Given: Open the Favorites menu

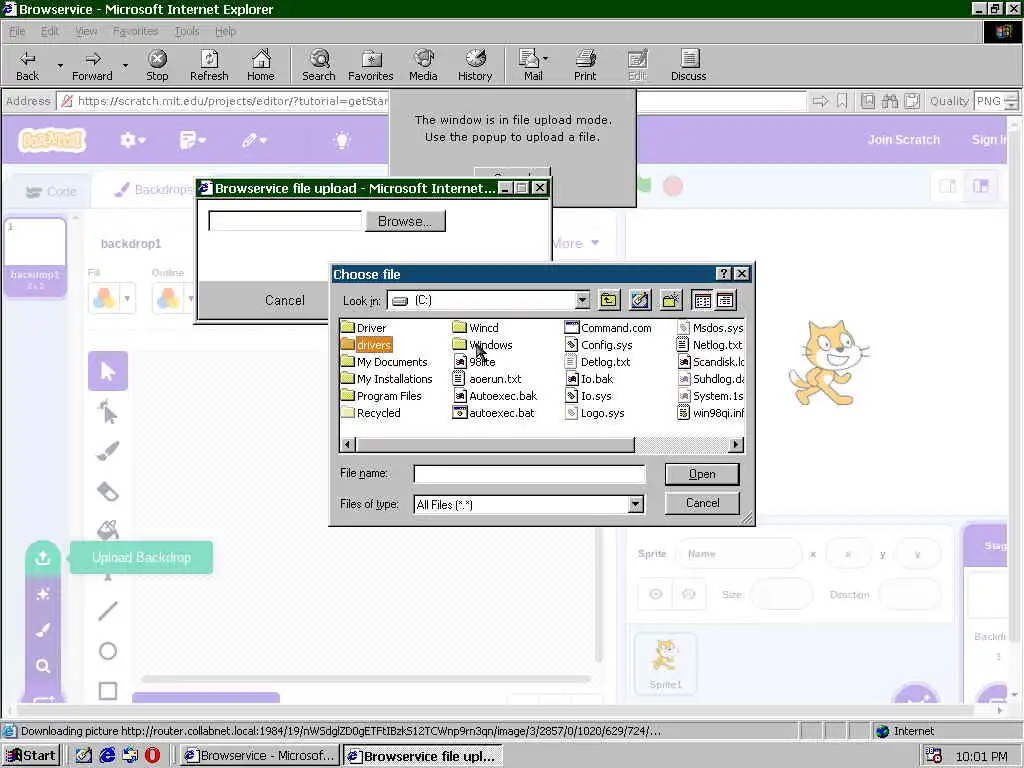Looking at the screenshot, I should click(x=135, y=31).
